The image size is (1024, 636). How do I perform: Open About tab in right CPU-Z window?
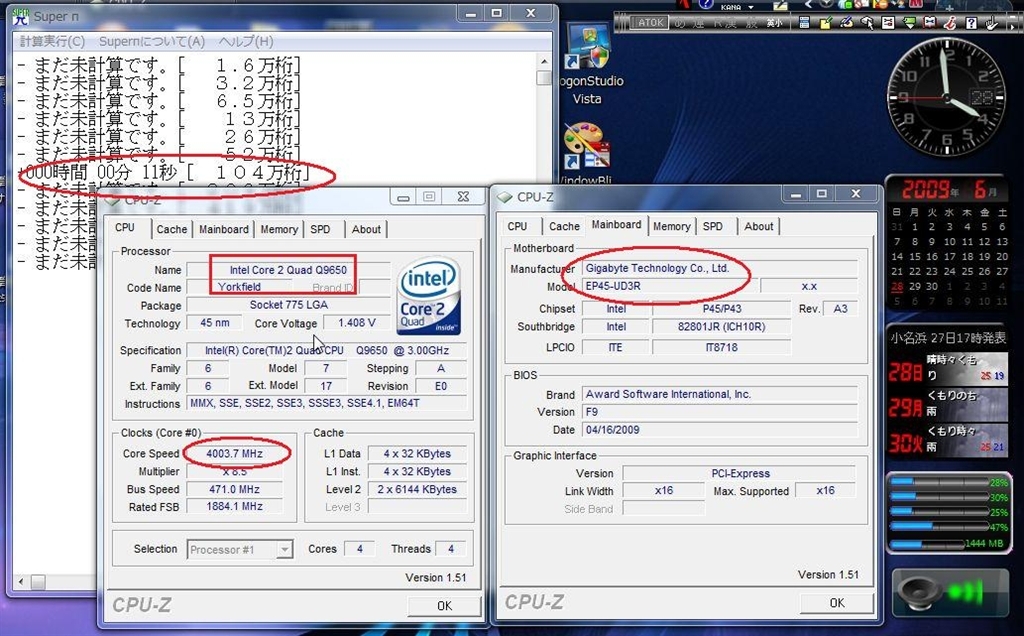(x=758, y=226)
